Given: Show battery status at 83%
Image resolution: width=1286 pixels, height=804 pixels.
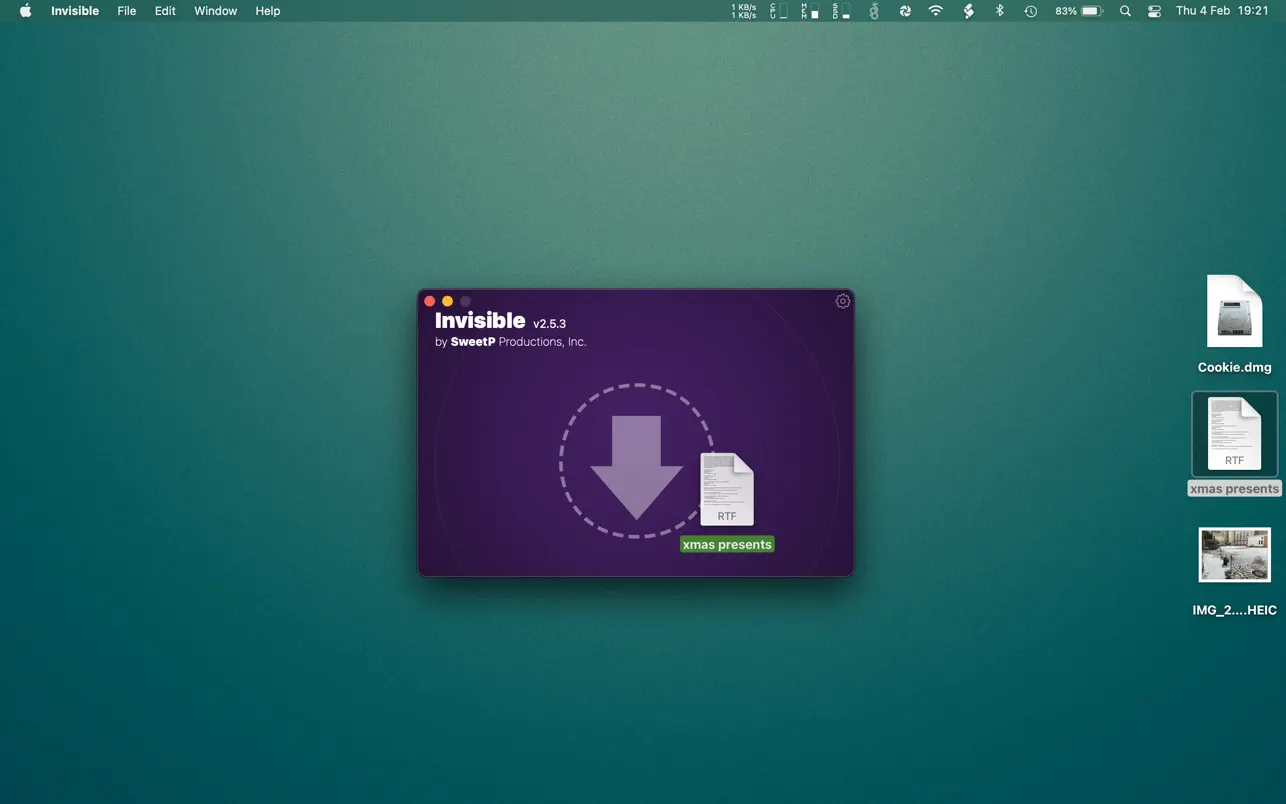Looking at the screenshot, I should pos(1078,11).
